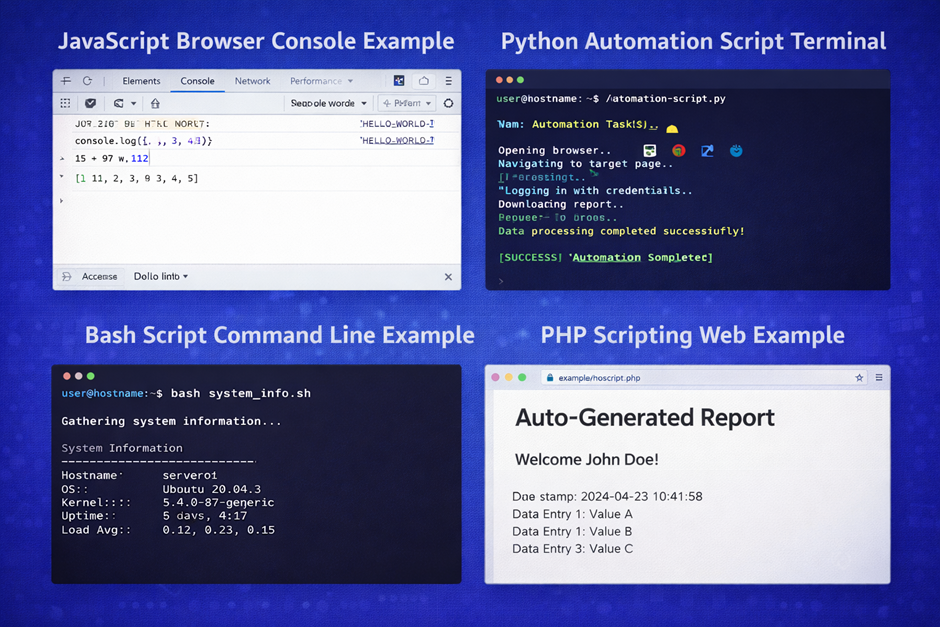Open the 'Seaoole worde' filter dropdown
The height and width of the screenshot is (627, 940).
tap(329, 103)
